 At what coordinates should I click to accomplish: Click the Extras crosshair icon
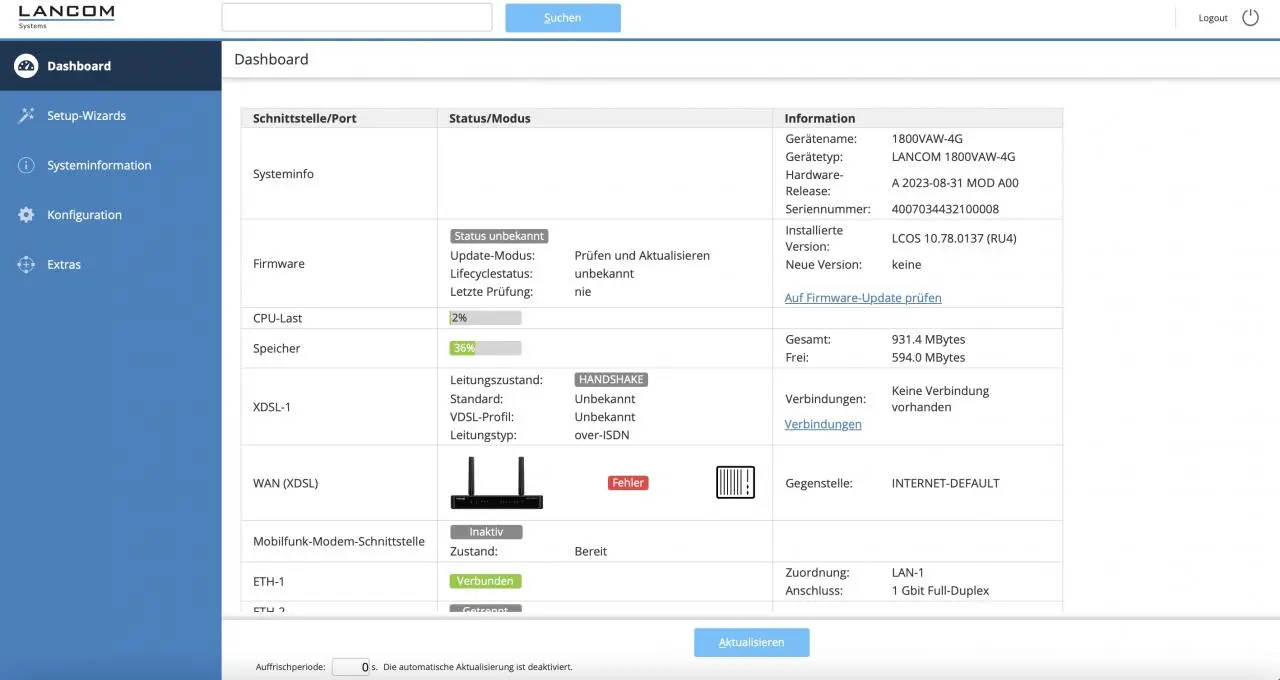[x=26, y=265]
